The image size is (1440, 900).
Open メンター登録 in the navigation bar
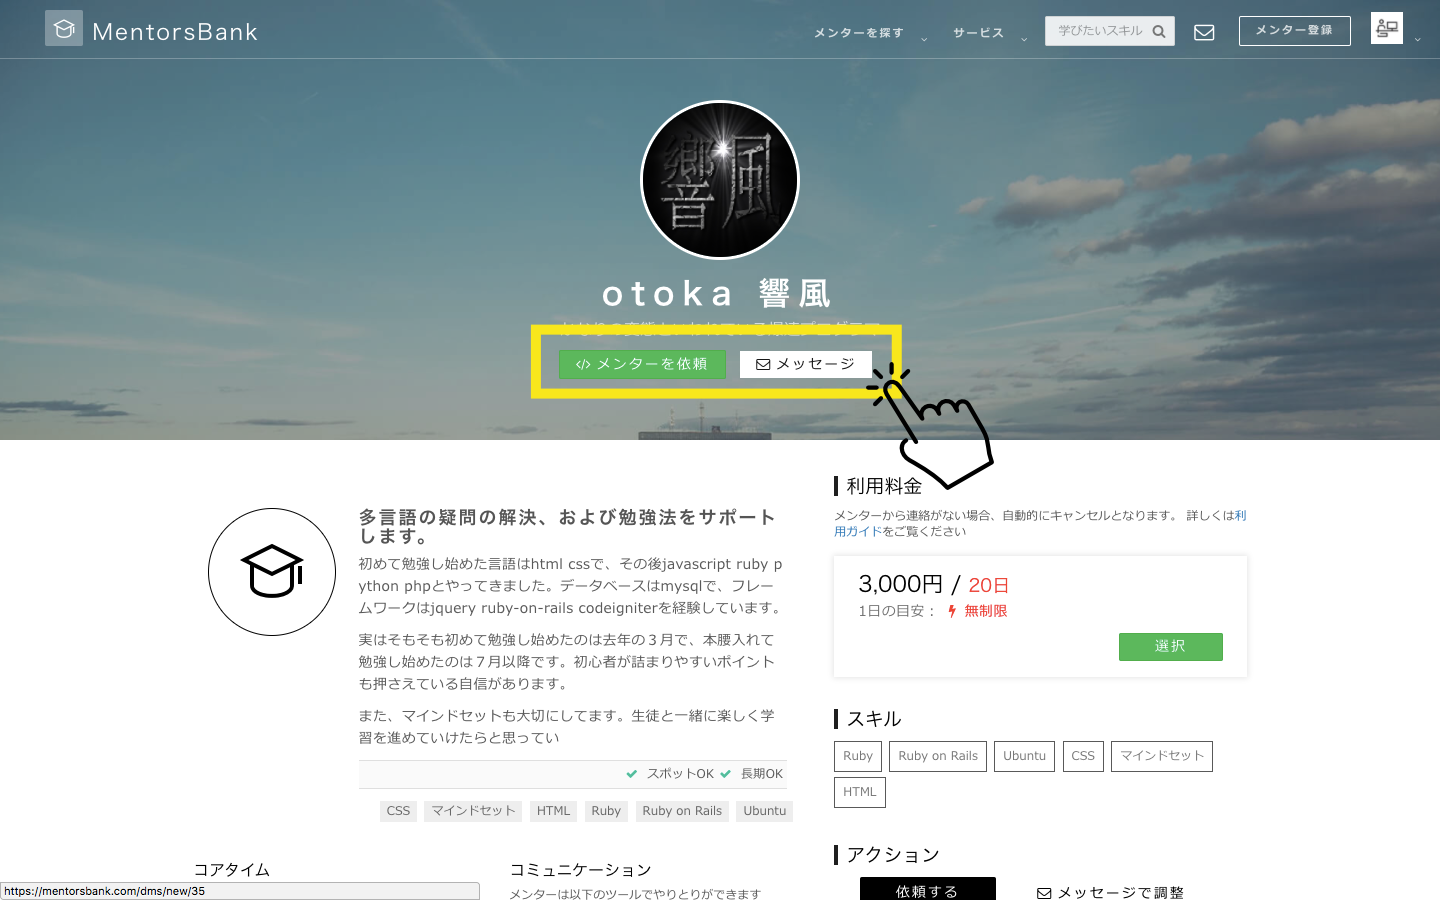click(1294, 31)
